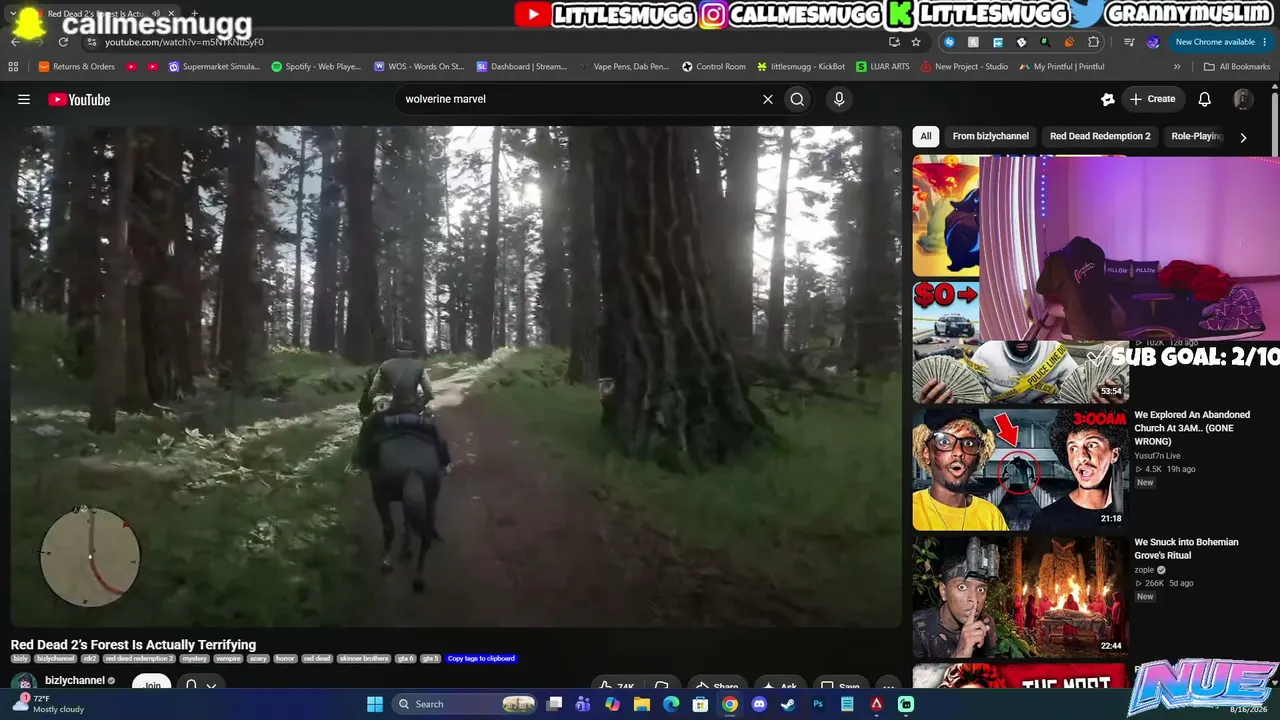Open 'Vape Pens, Dab Pen...' bookmark
Image resolution: width=1280 pixels, height=720 pixels.
[x=623, y=67]
